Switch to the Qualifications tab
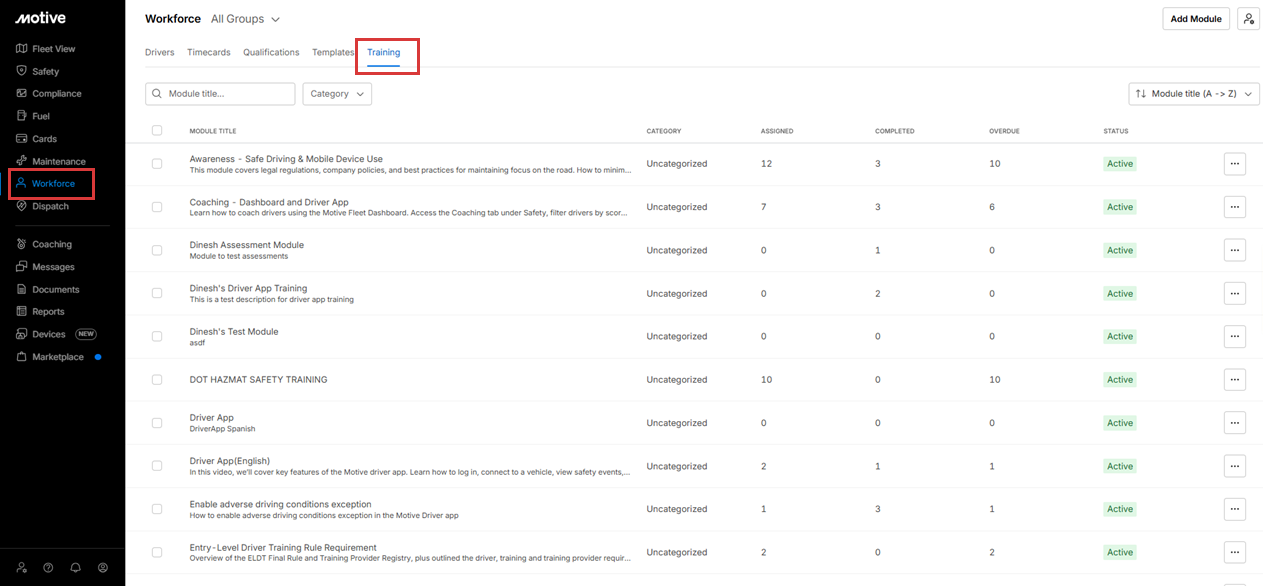Viewport: 1263px width, 586px height. (x=271, y=52)
